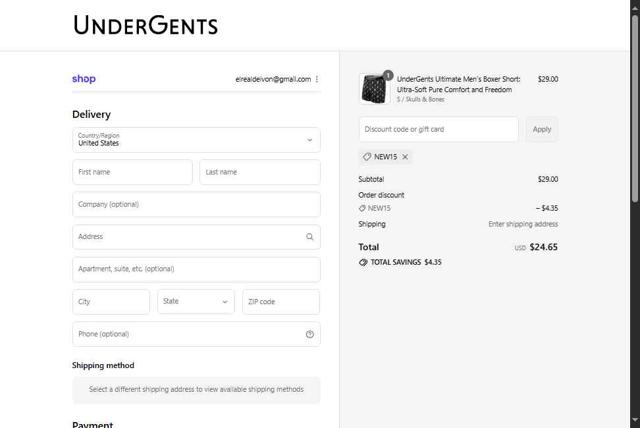Viewport: 640px width, 428px height.
Task: Click the Company (optional) field
Action: click(x=196, y=204)
